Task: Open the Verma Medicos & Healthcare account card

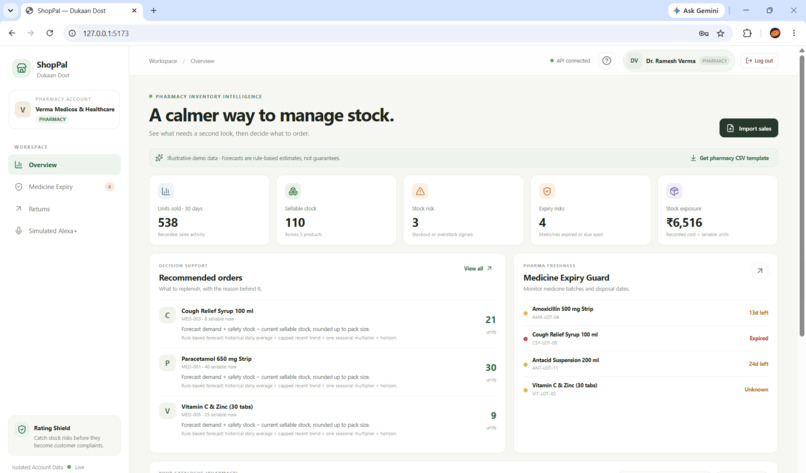Action: point(64,110)
